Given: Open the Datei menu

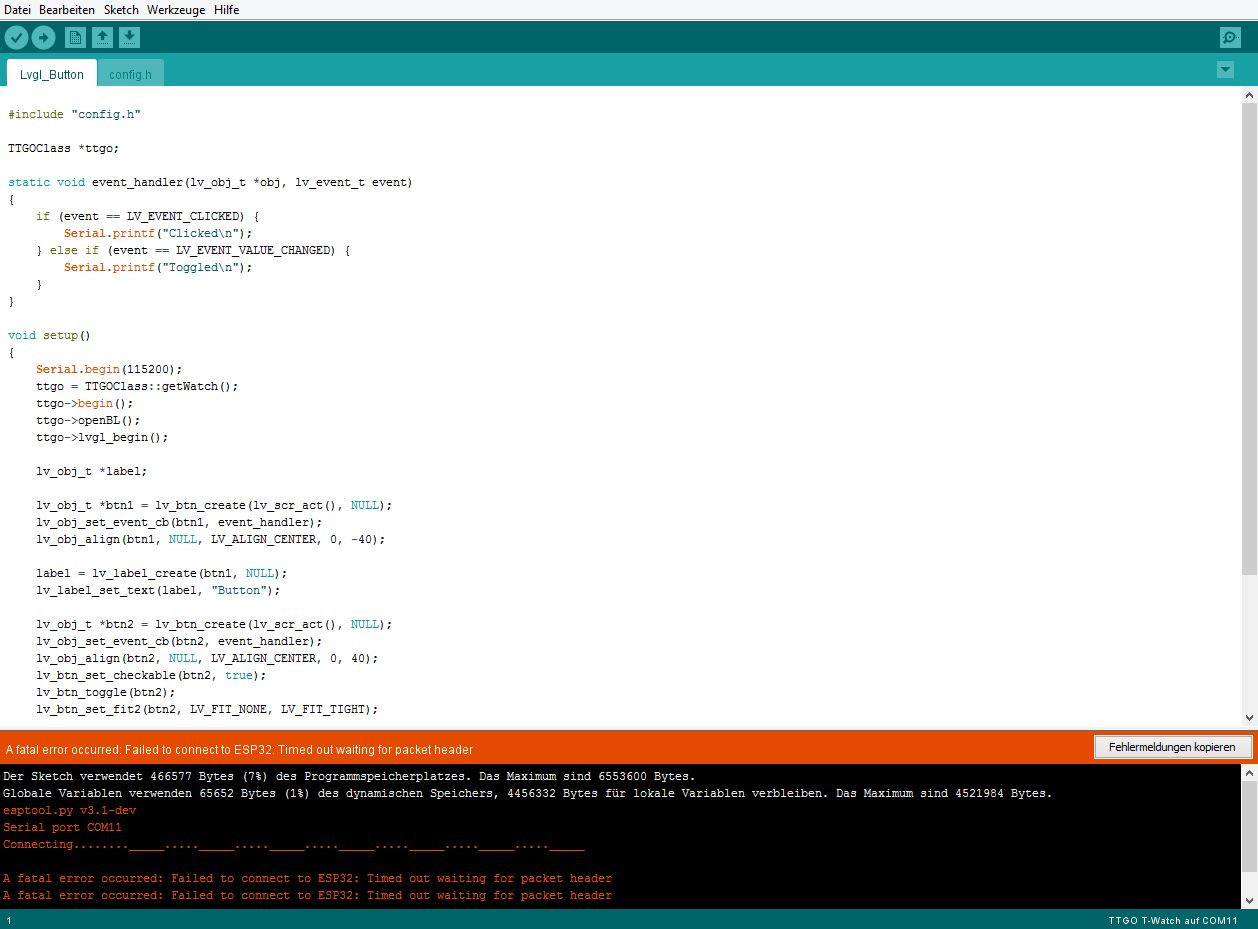Looking at the screenshot, I should point(18,10).
